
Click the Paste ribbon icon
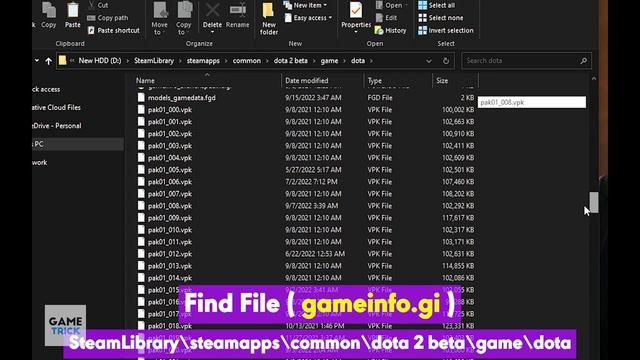click(x=73, y=16)
